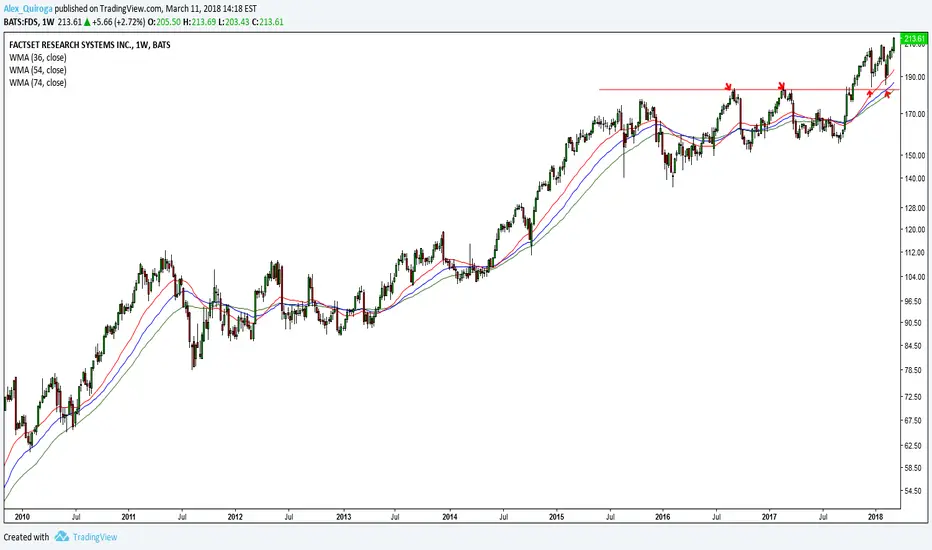Click the TradingView logo icon
This screenshot has height=550, width=932.
(62, 537)
